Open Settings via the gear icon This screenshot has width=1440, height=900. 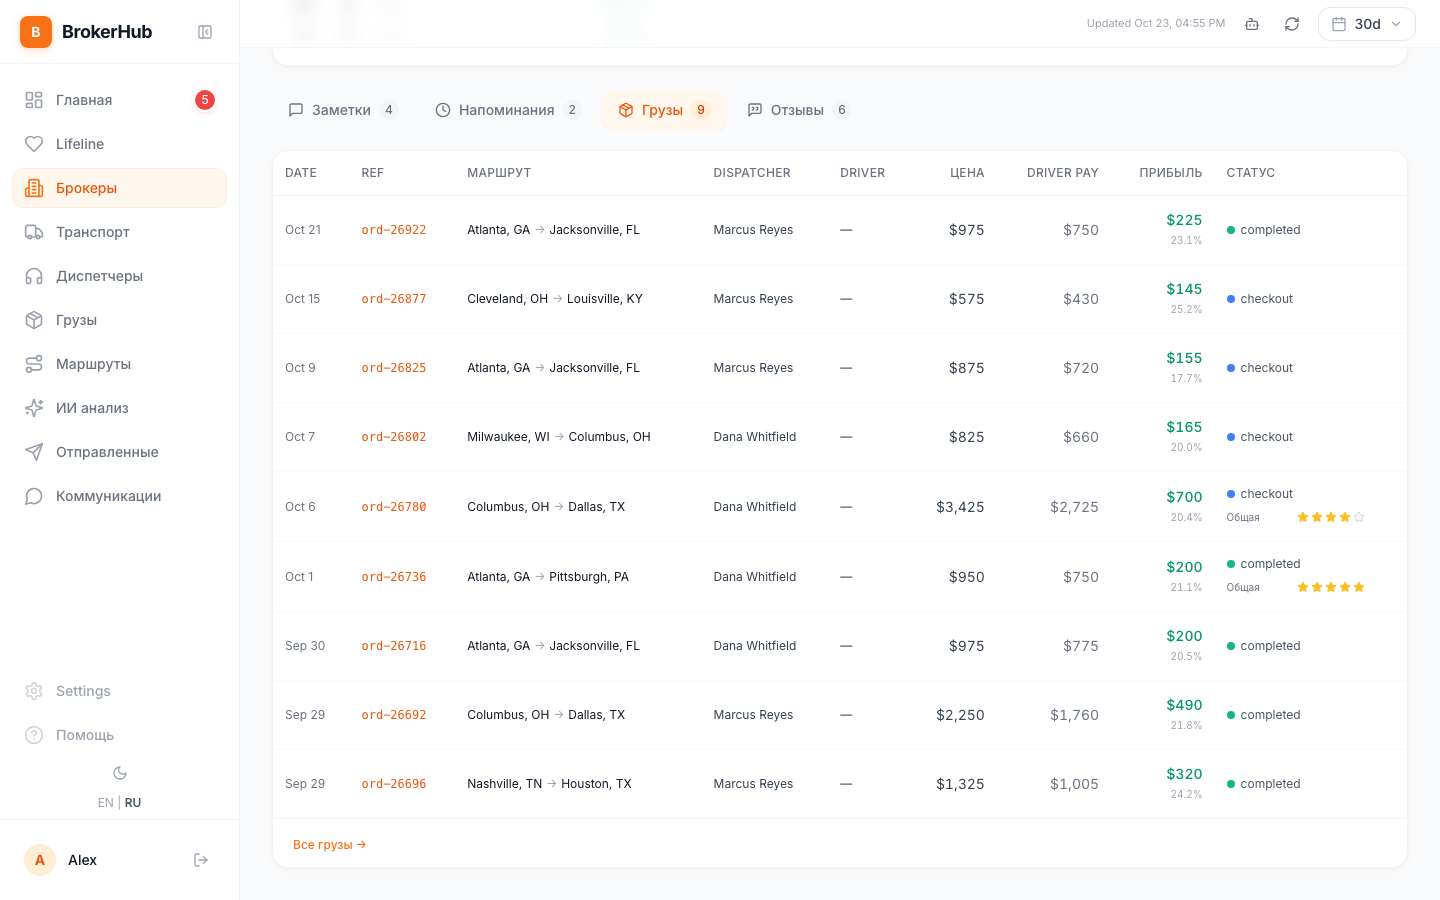(34, 691)
